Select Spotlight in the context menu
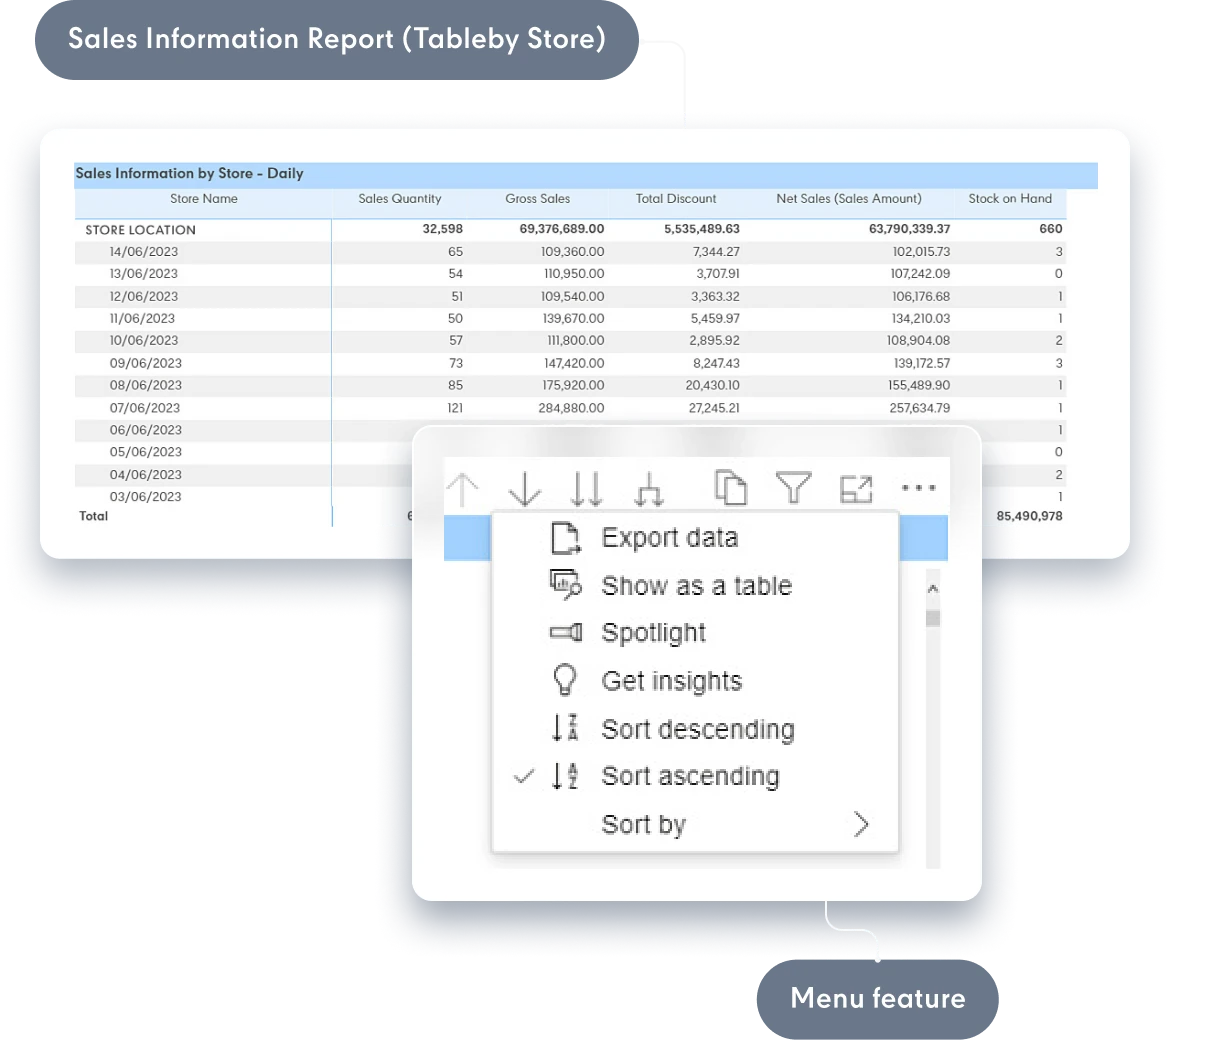This screenshot has height=1040, width=1208. click(653, 633)
